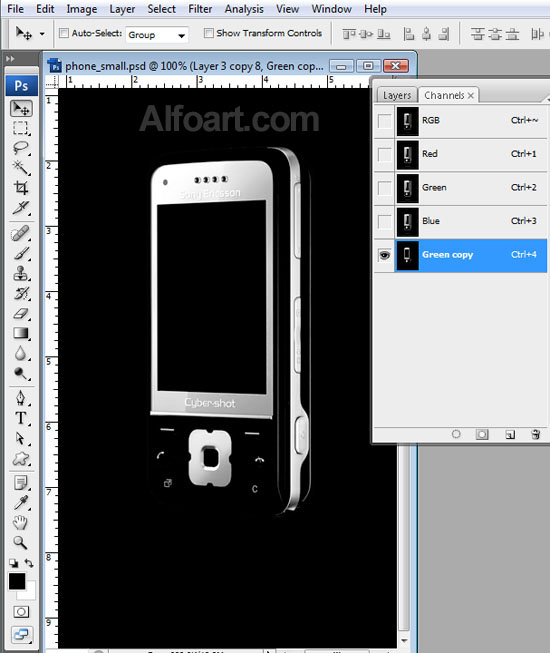Select the Notes tool

[x=21, y=483]
